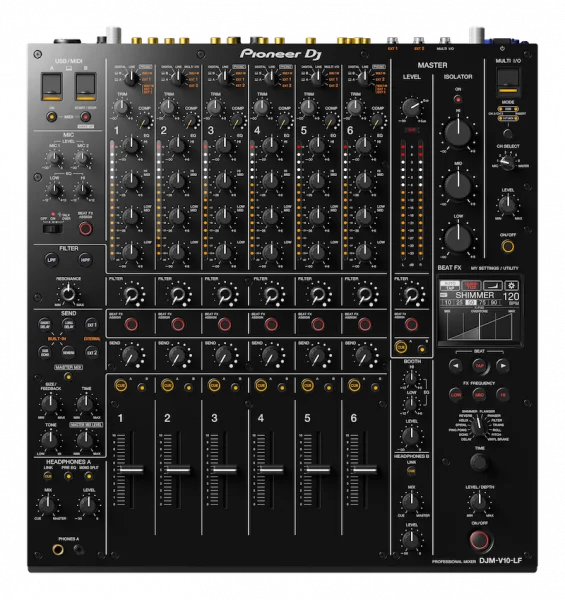
Task: Toggle the LPF filter button
Action: (x=51, y=260)
